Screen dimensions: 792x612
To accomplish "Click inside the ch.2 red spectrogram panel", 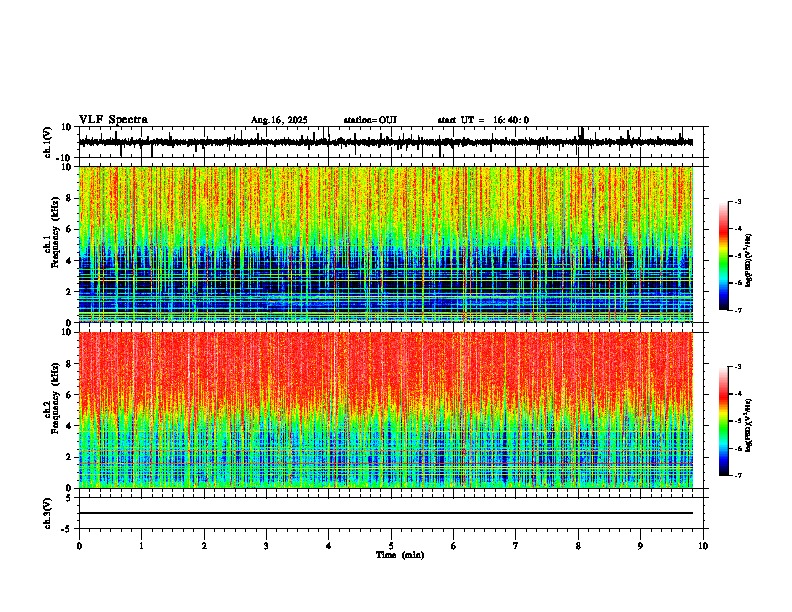I will (x=386, y=410).
